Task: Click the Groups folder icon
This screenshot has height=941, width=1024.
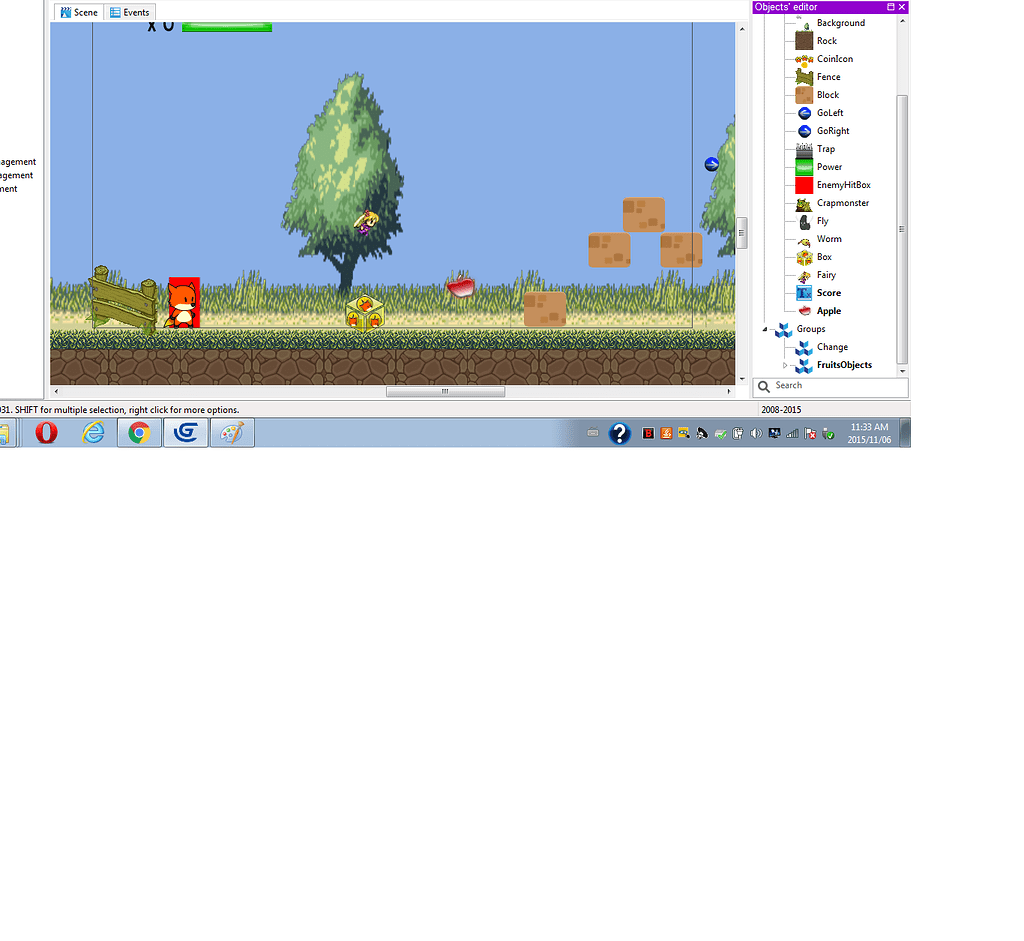Action: 784,330
